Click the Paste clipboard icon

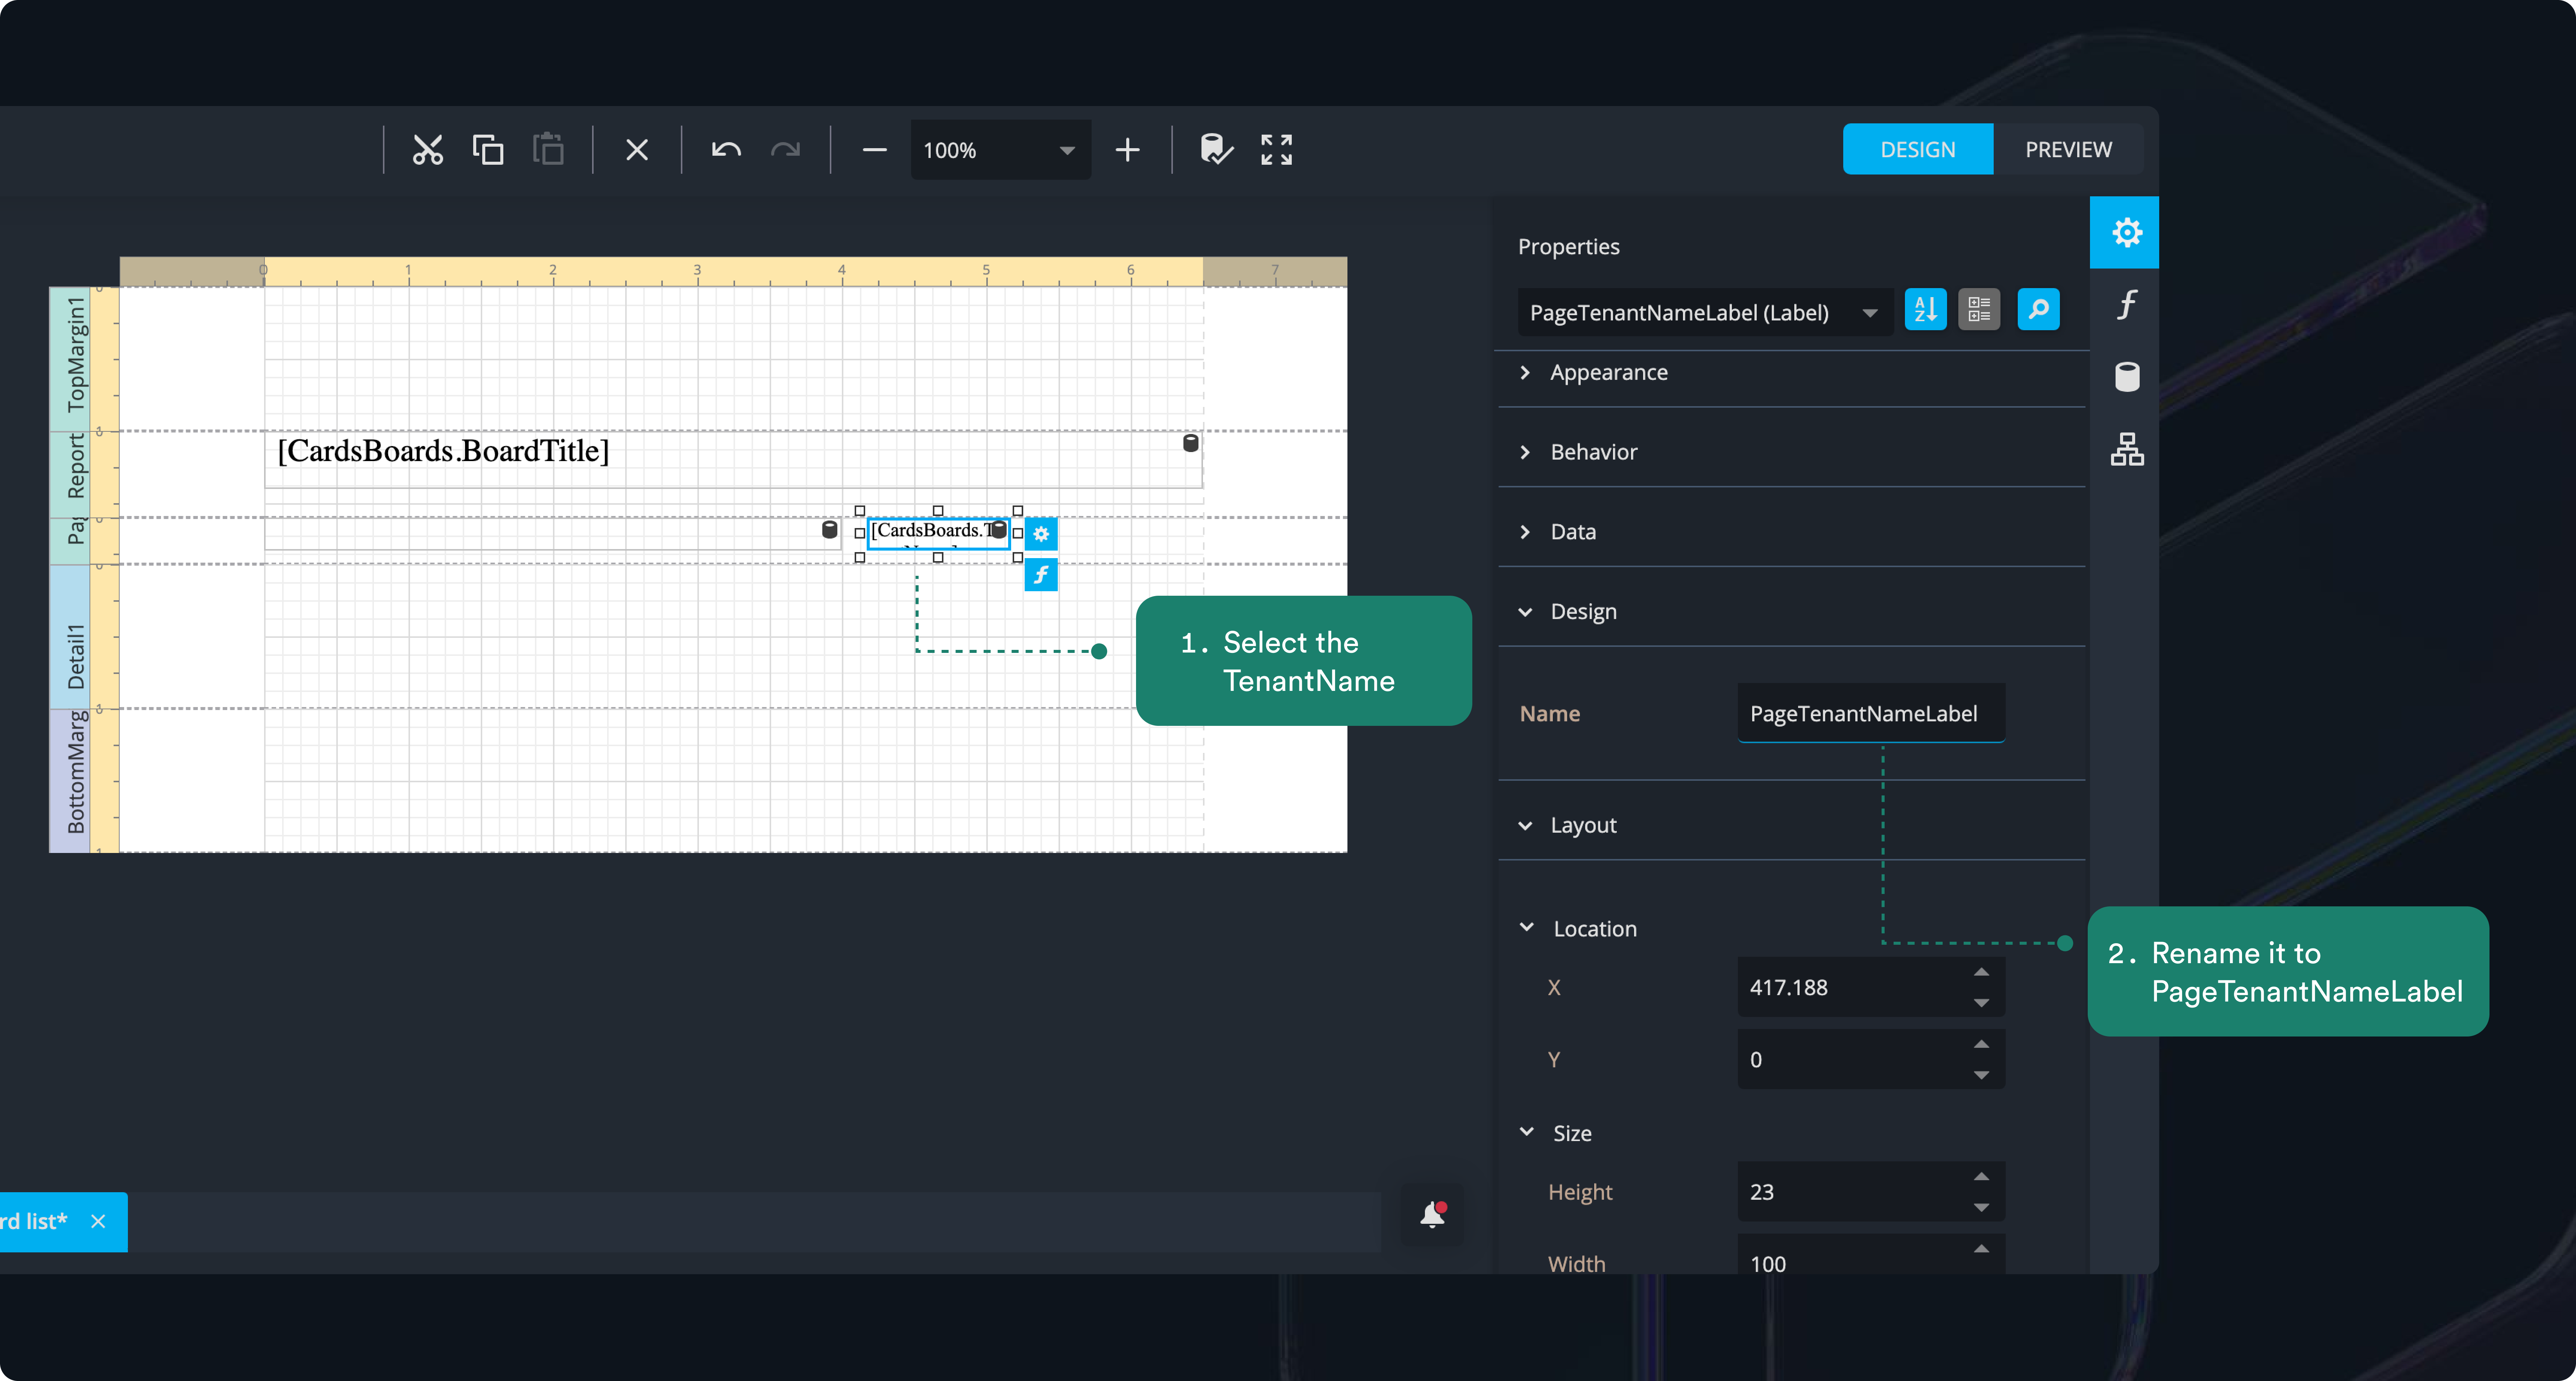[x=548, y=150]
